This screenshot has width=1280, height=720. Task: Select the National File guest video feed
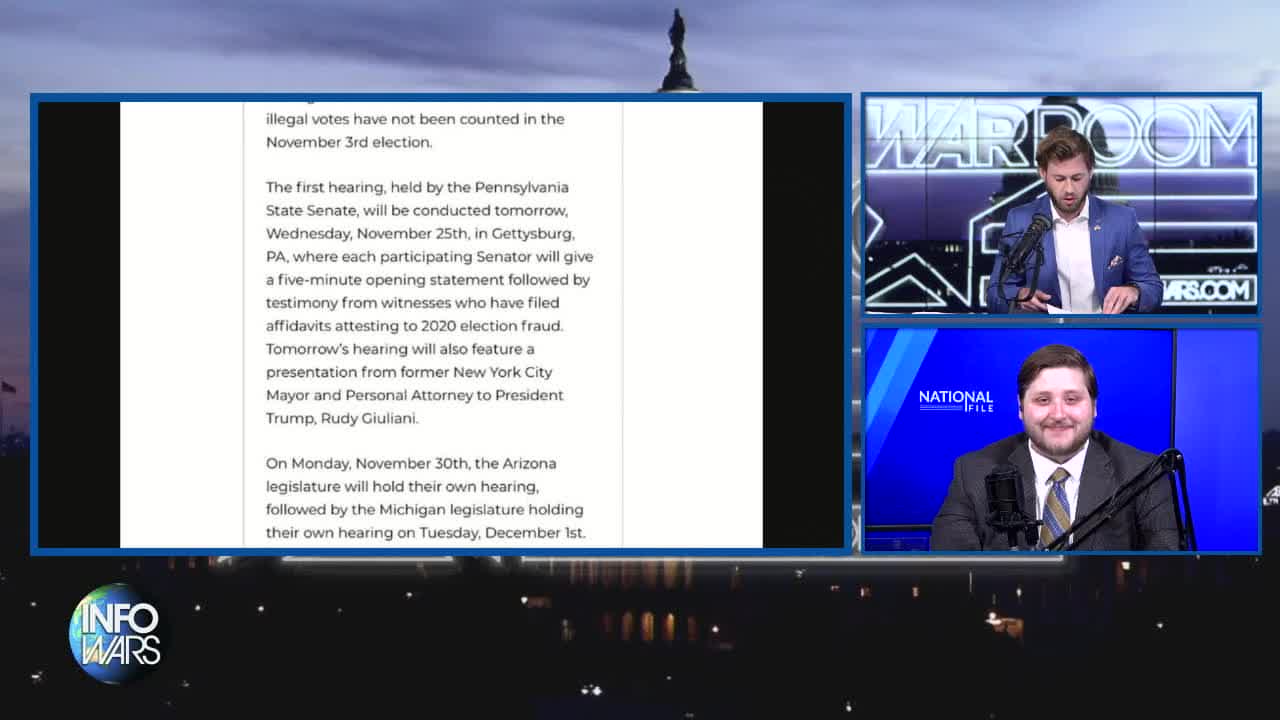[x=1061, y=439]
